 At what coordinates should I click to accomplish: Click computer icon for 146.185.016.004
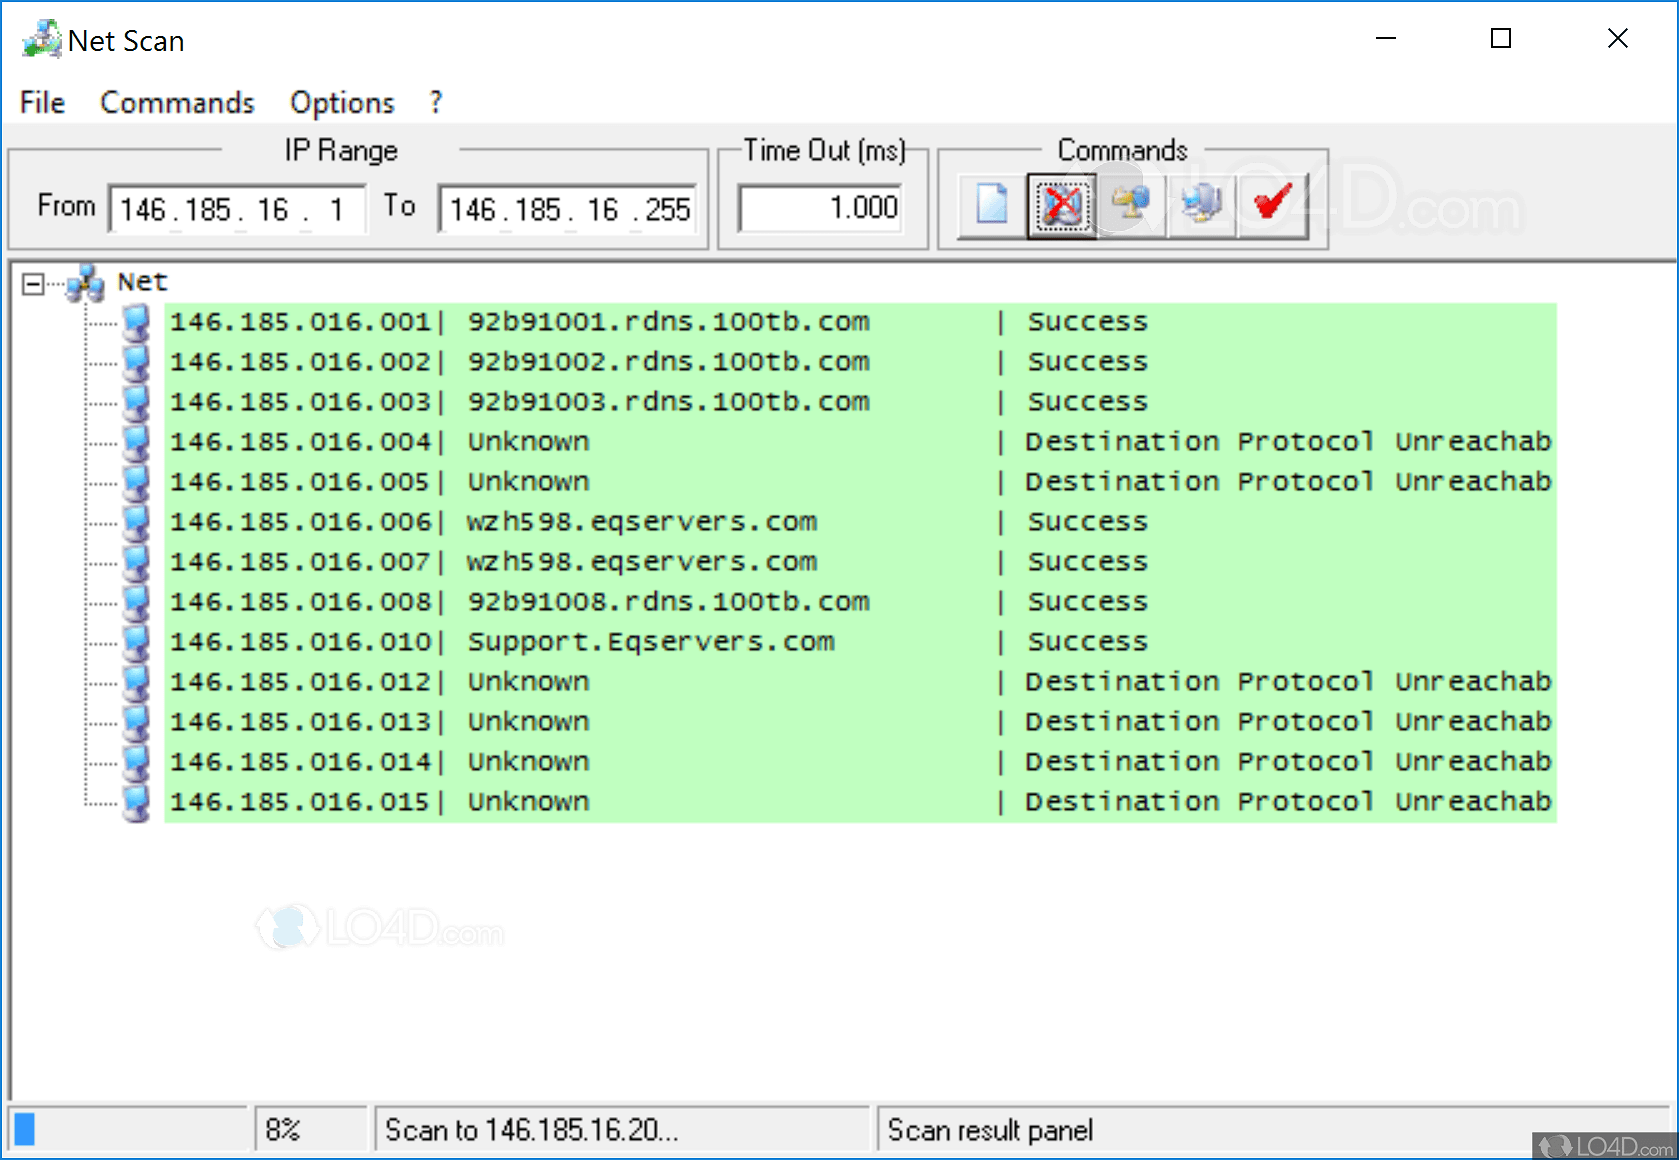(136, 442)
